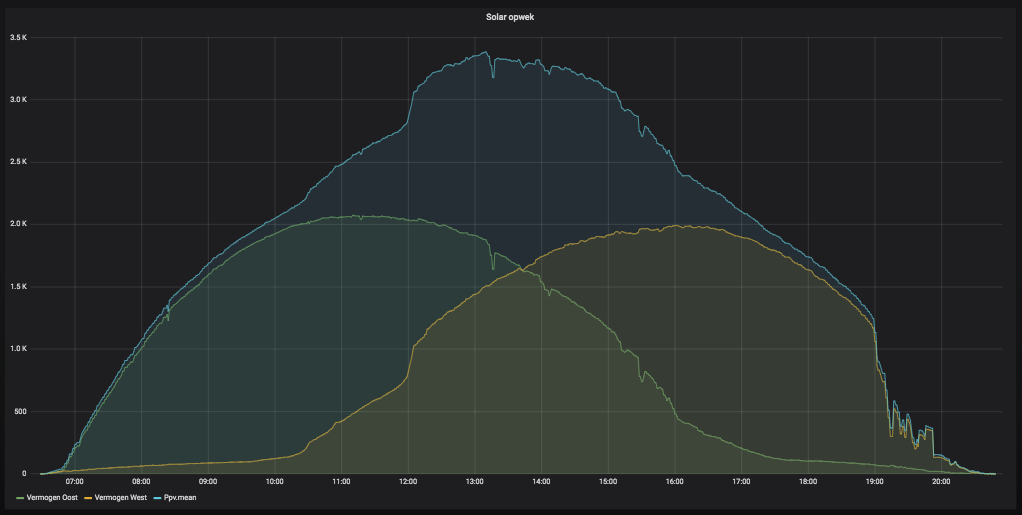Click the 3.0 K y-axis label
Viewport: 1022px width, 515px height.
coord(18,100)
